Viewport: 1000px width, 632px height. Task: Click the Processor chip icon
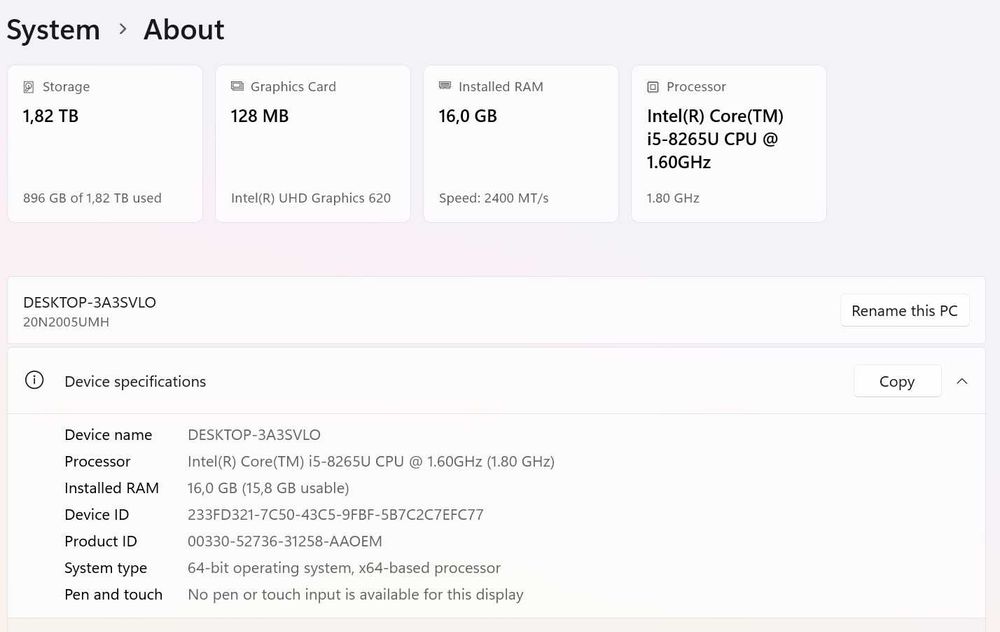click(x=653, y=87)
